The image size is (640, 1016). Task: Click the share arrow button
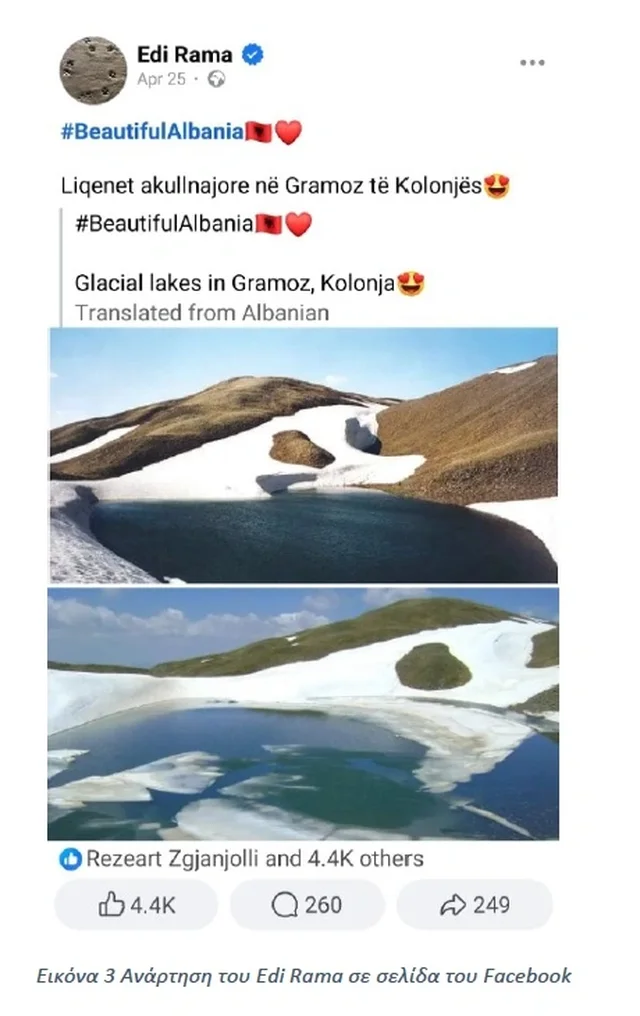click(x=474, y=905)
